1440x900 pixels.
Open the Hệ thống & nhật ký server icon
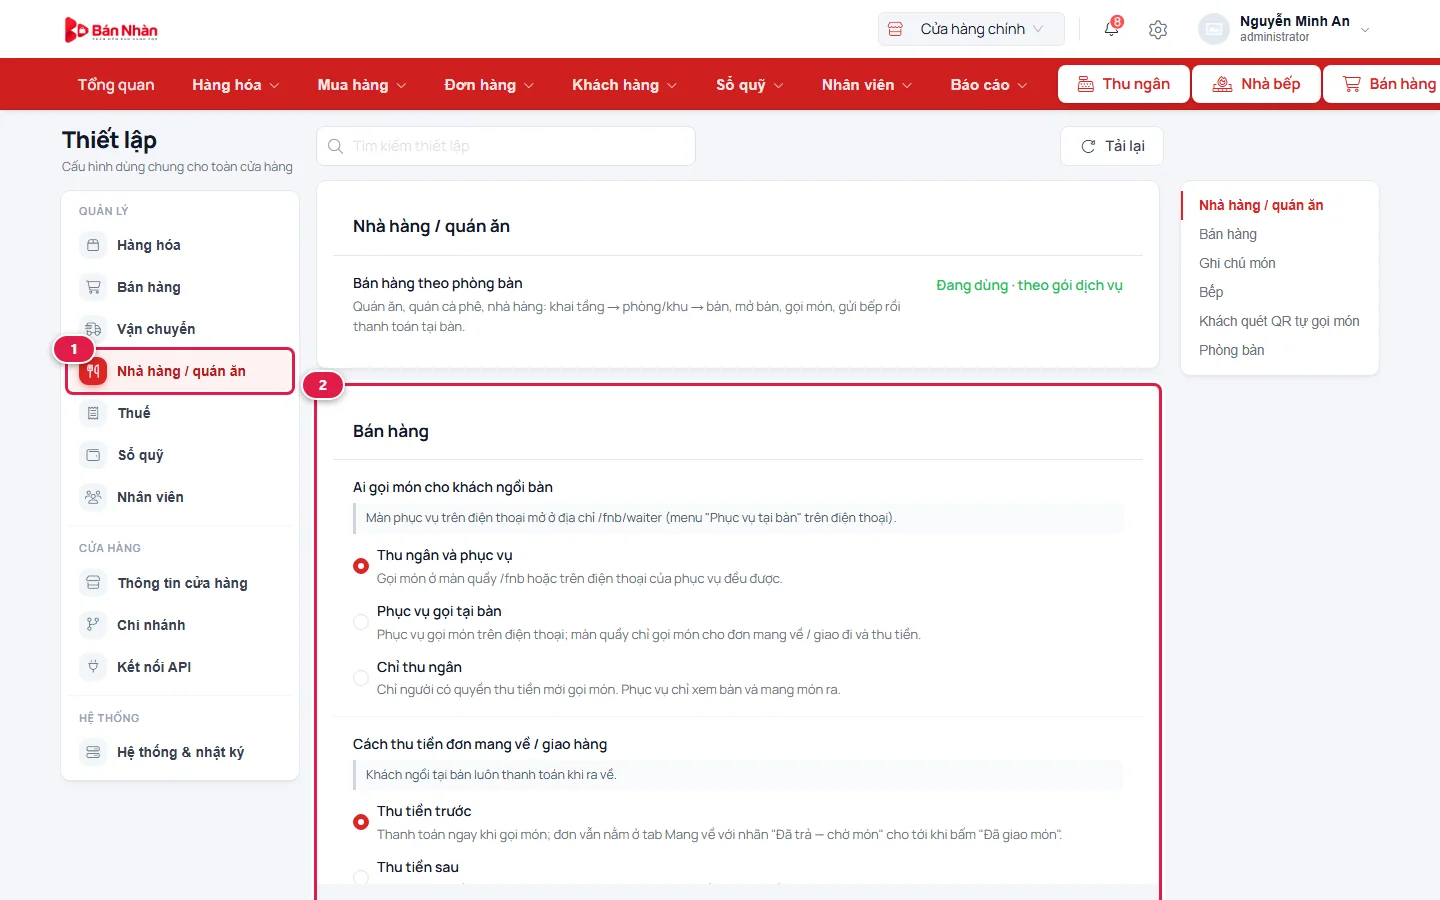point(93,752)
